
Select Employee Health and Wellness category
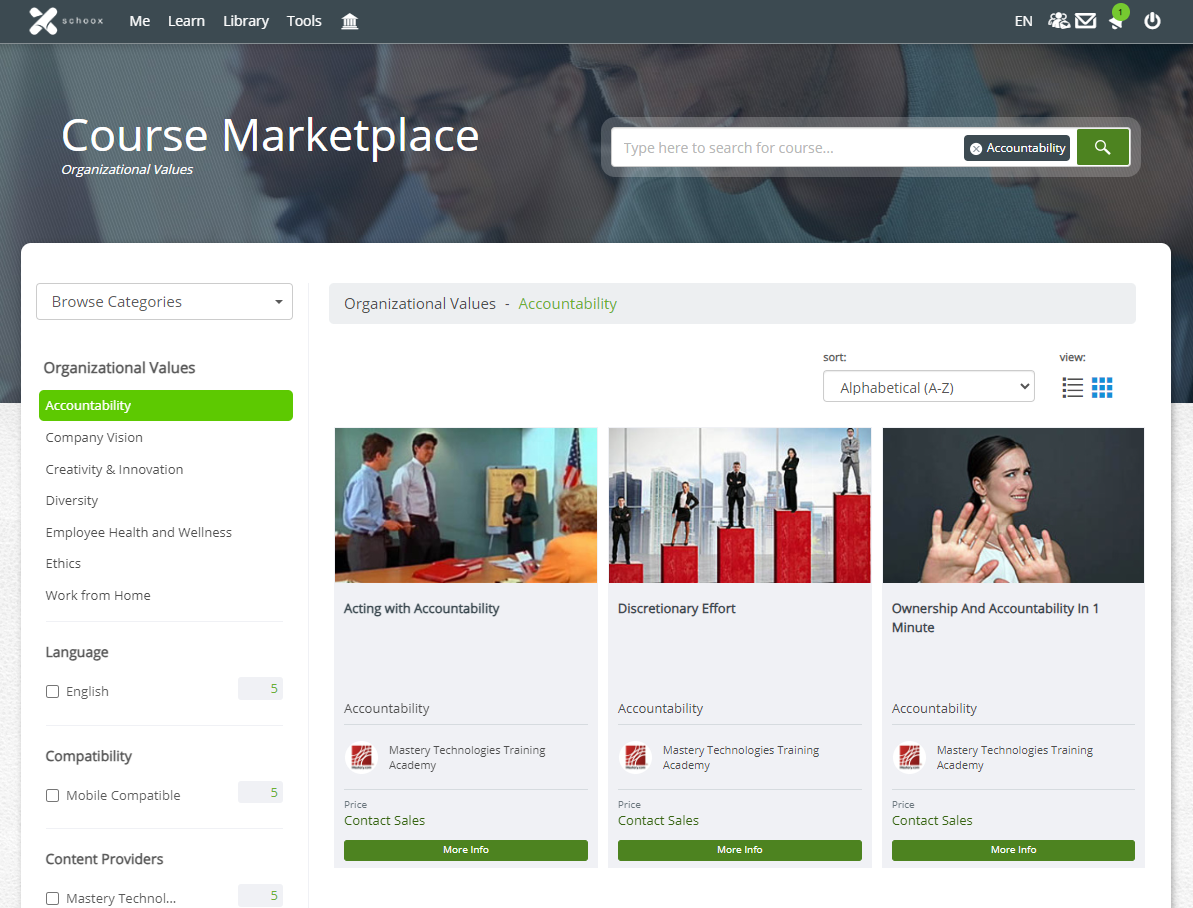[138, 533]
